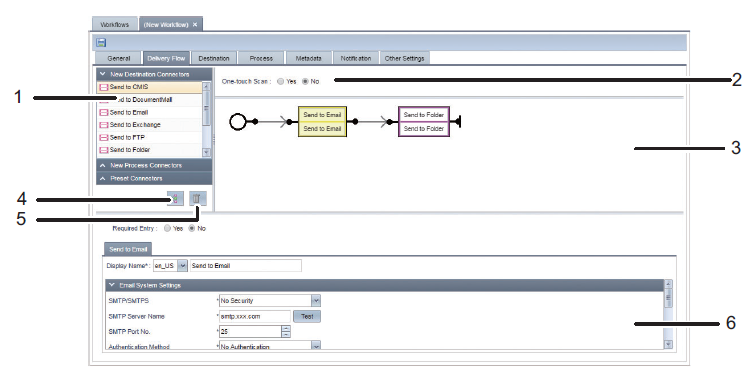Open the Other Settings tab
The width and height of the screenshot is (751, 377).
(x=405, y=58)
